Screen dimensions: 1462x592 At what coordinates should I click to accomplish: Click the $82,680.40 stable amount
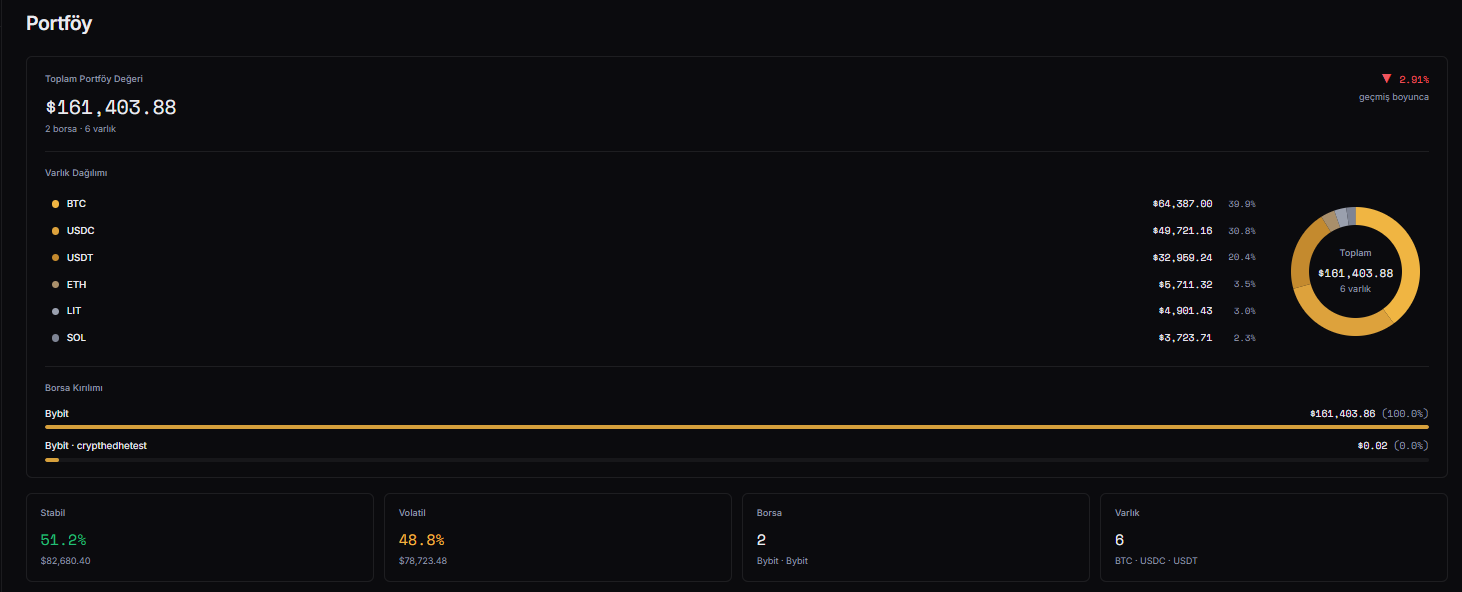65,561
